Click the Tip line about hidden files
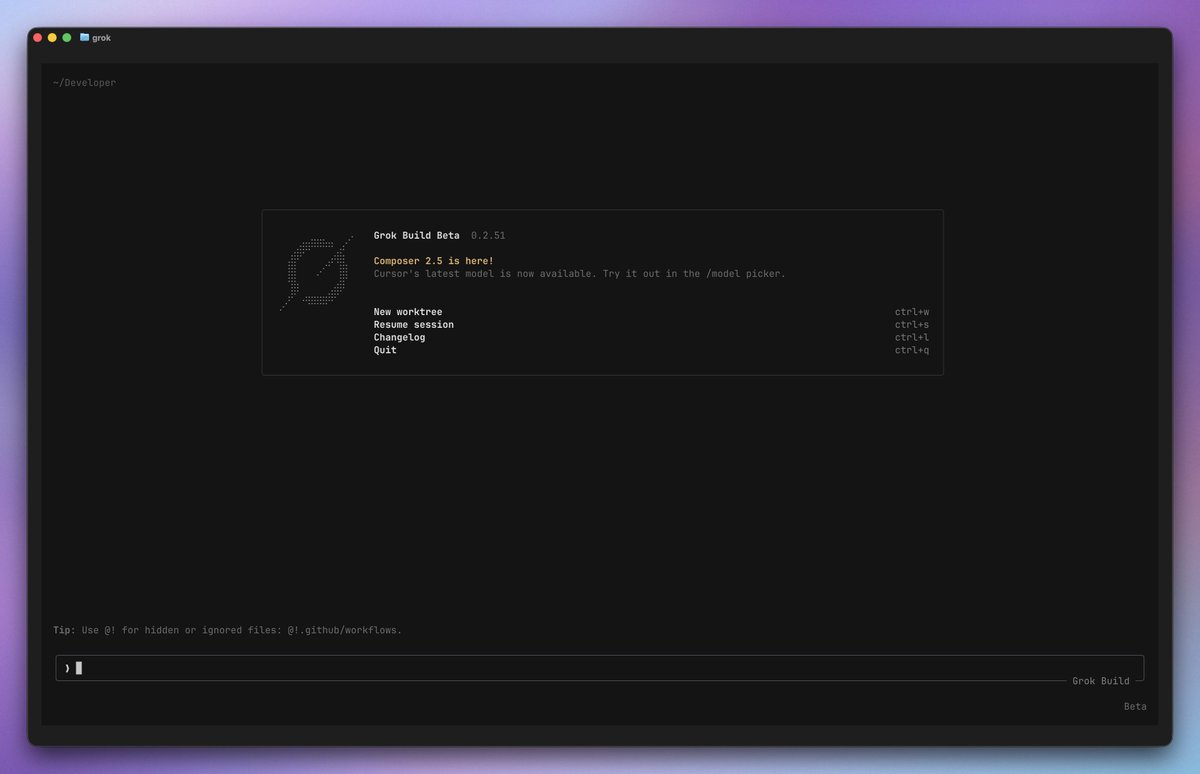The image size is (1200, 774). coord(228,631)
